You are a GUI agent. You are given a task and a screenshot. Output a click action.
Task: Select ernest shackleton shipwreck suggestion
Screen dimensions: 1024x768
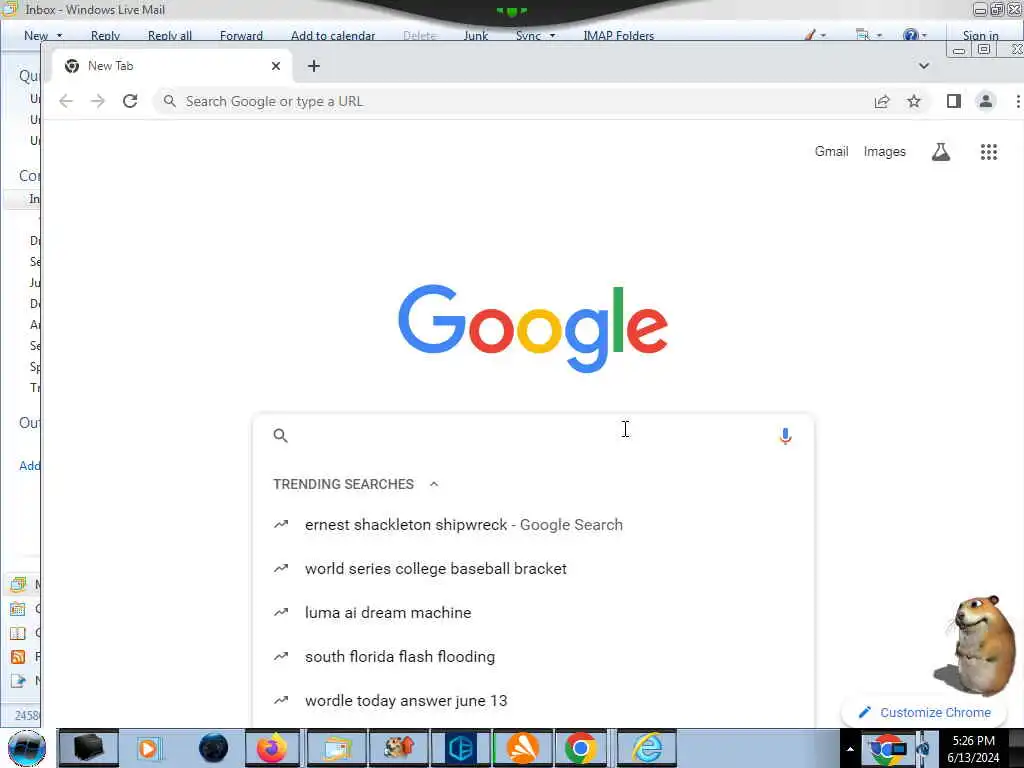(534, 525)
